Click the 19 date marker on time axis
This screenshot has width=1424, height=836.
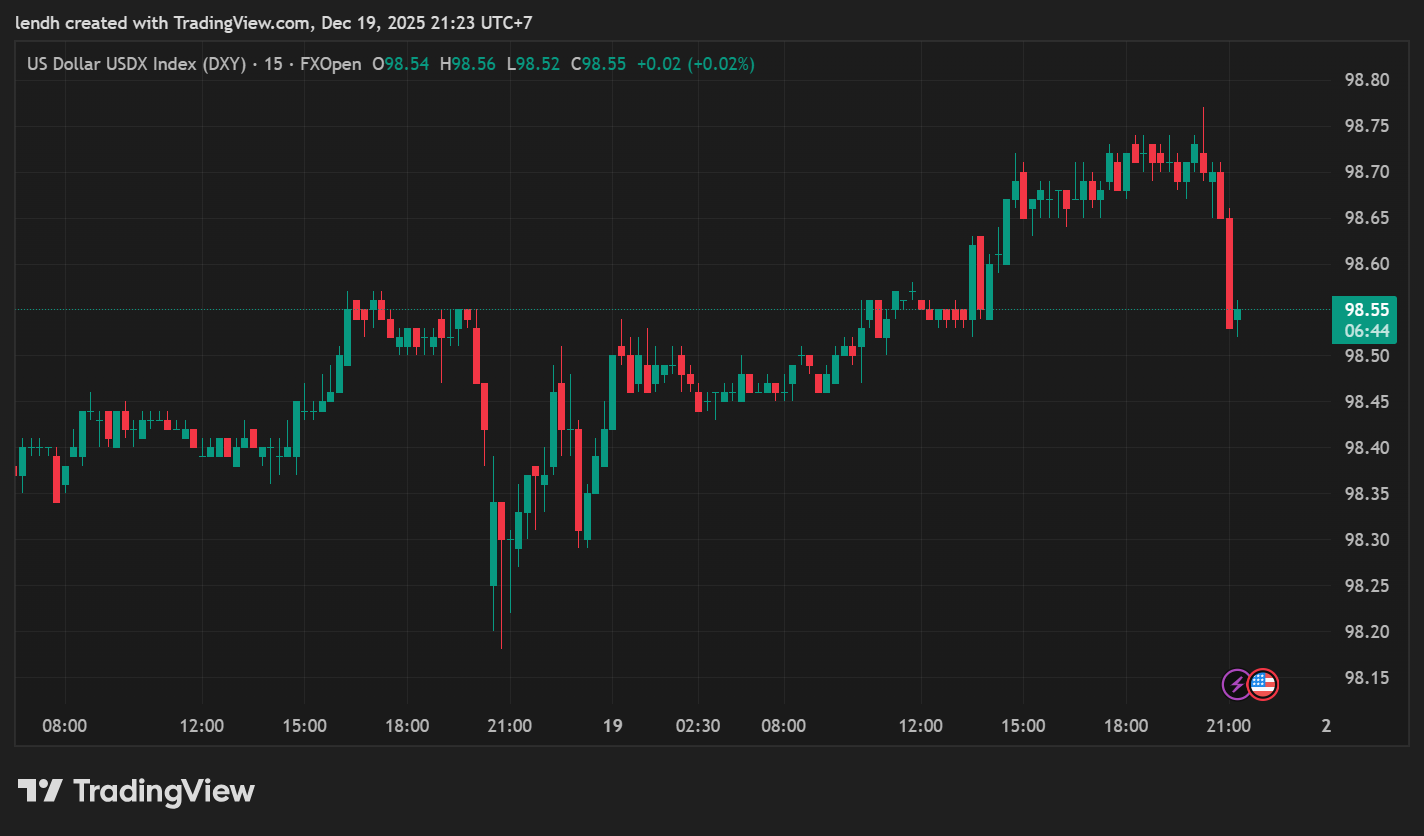(613, 726)
